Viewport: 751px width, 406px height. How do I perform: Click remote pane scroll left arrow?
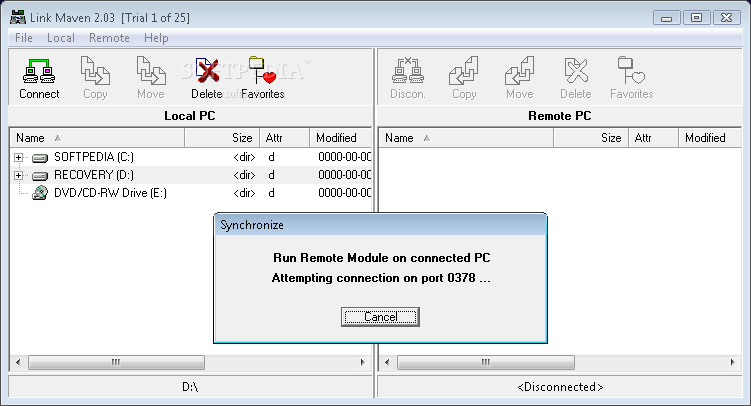[x=387, y=362]
